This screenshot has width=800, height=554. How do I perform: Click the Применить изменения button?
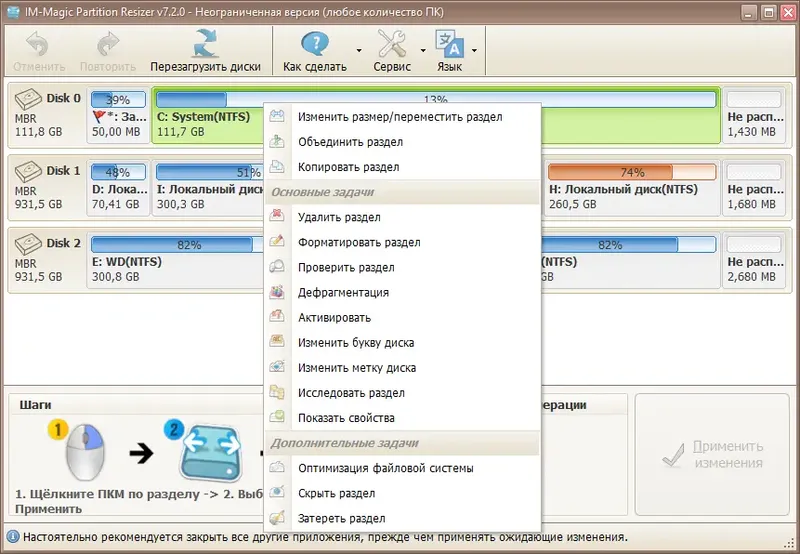pyautogui.click(x=712, y=455)
